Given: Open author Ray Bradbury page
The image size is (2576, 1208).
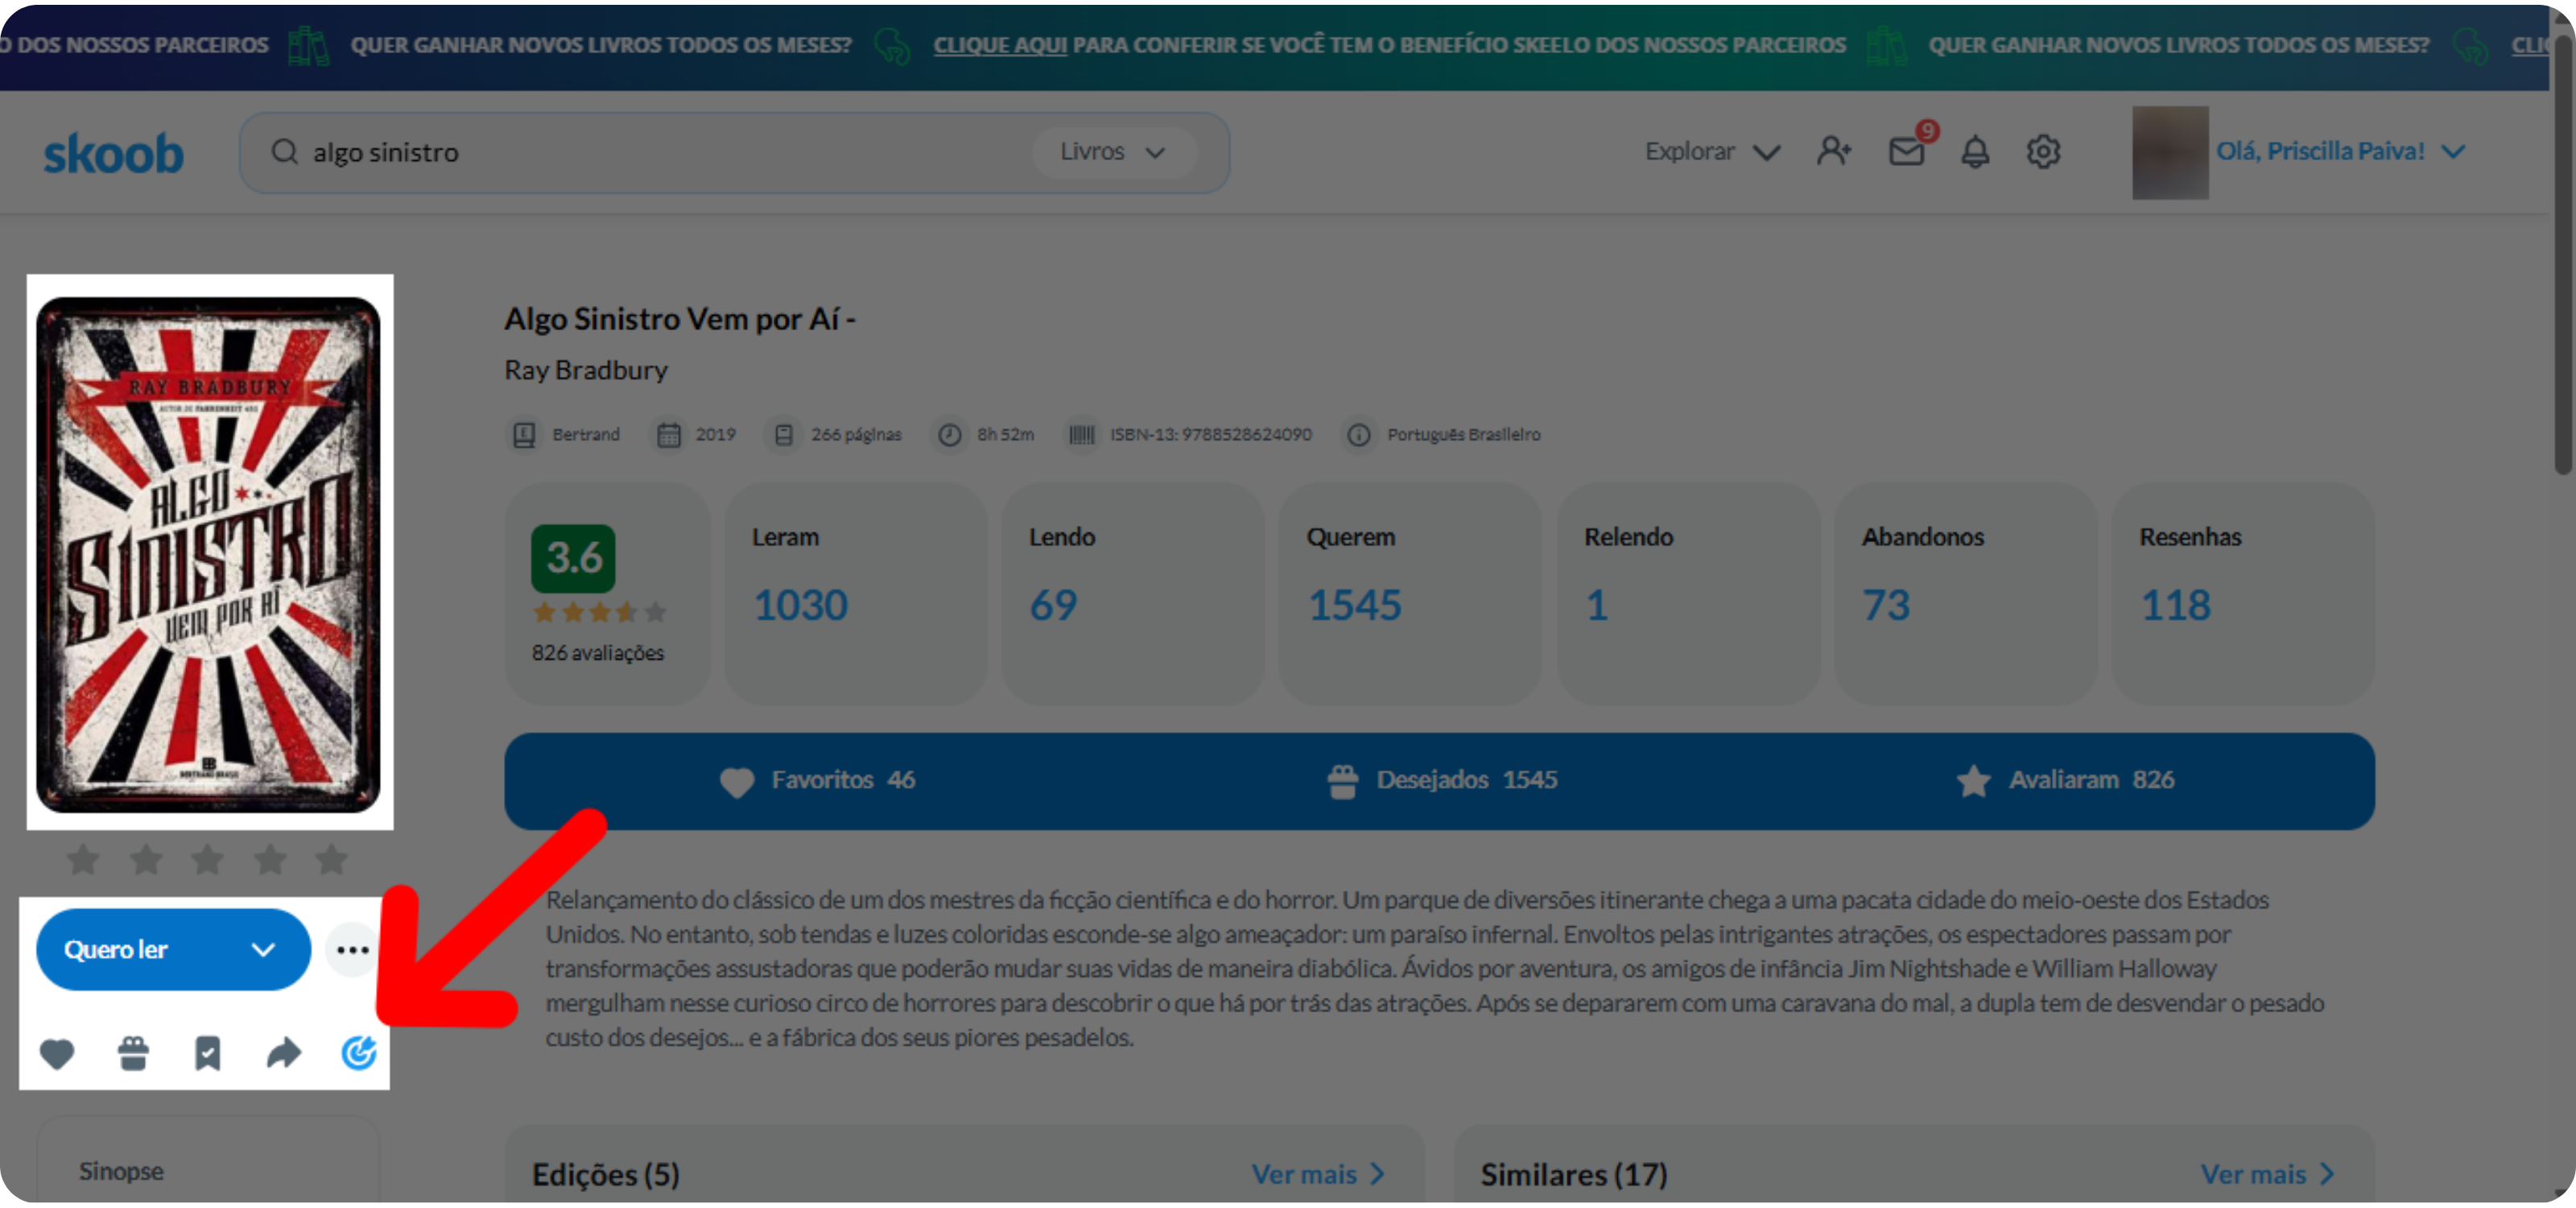Looking at the screenshot, I should pyautogui.click(x=585, y=370).
